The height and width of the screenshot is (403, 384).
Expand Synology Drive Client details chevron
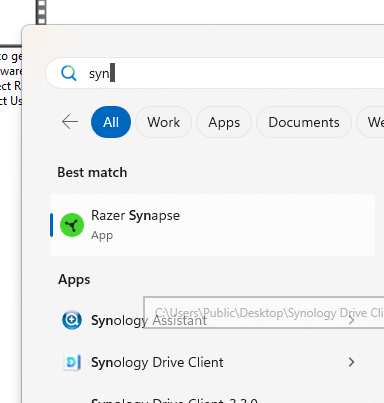[x=351, y=362]
